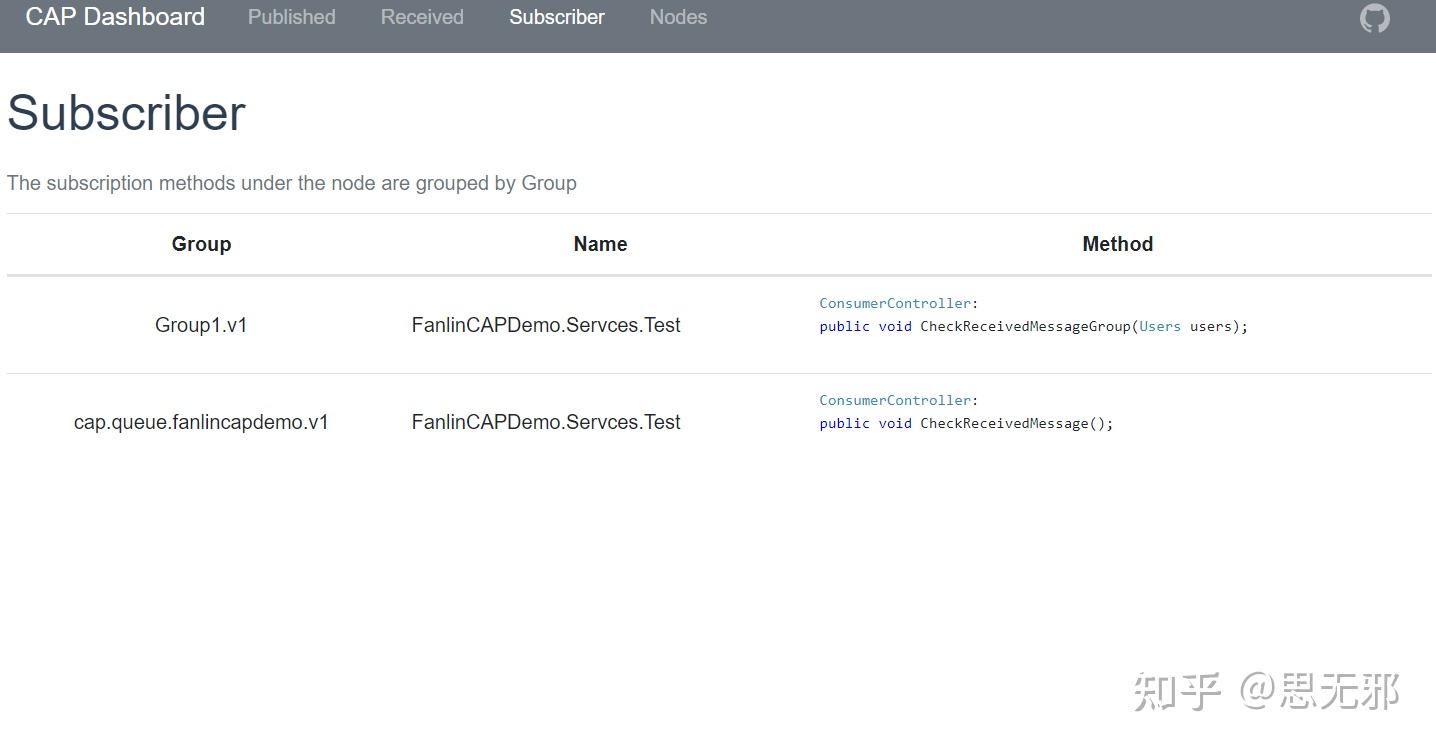
Task: Select the Subscriber navigation tab
Action: (557, 17)
